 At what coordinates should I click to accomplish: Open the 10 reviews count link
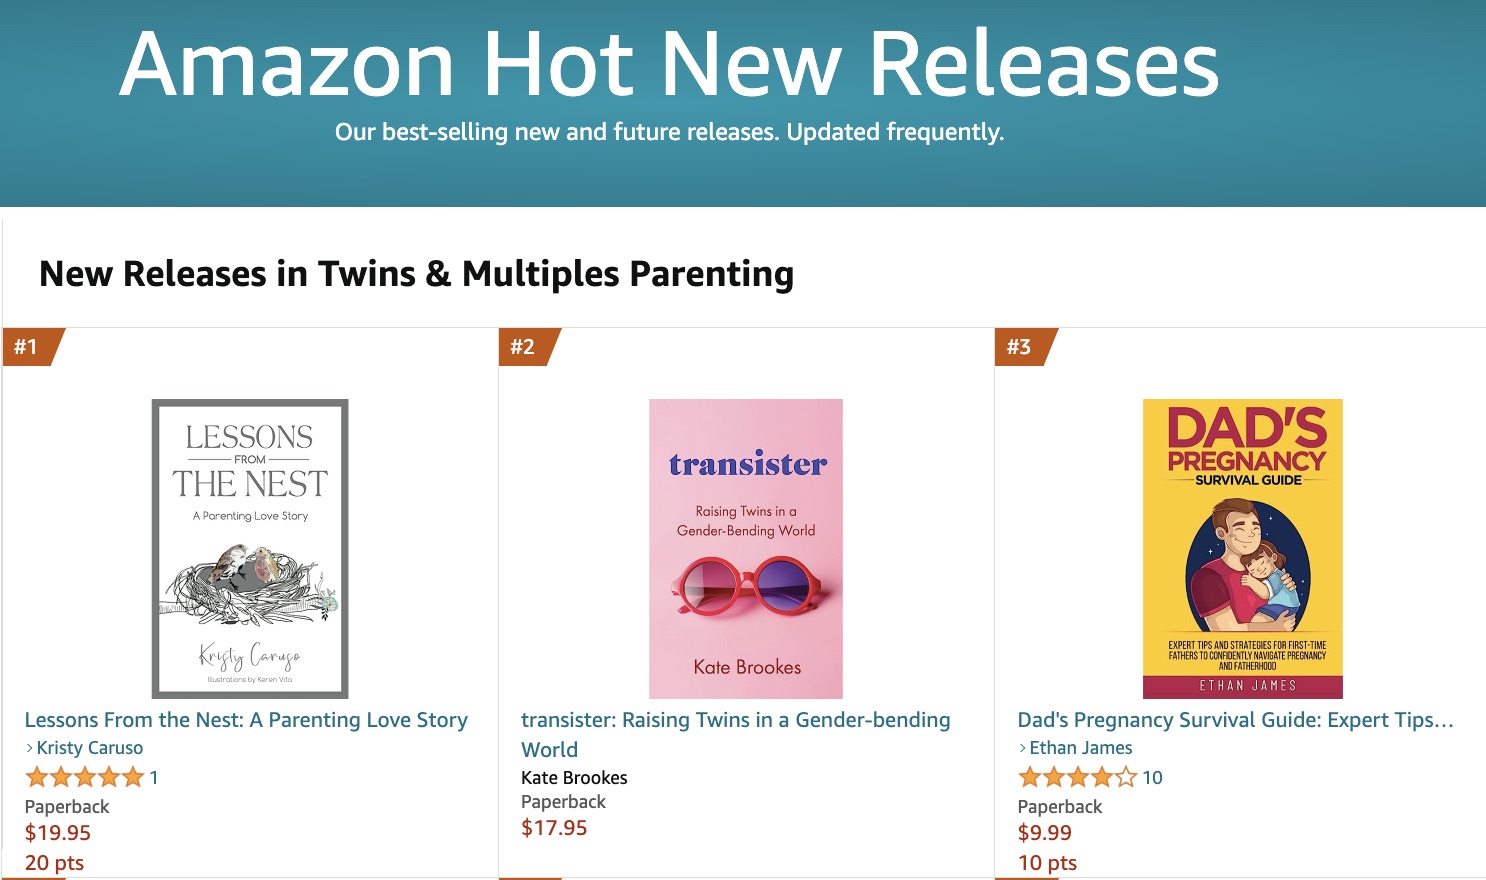click(x=1153, y=778)
